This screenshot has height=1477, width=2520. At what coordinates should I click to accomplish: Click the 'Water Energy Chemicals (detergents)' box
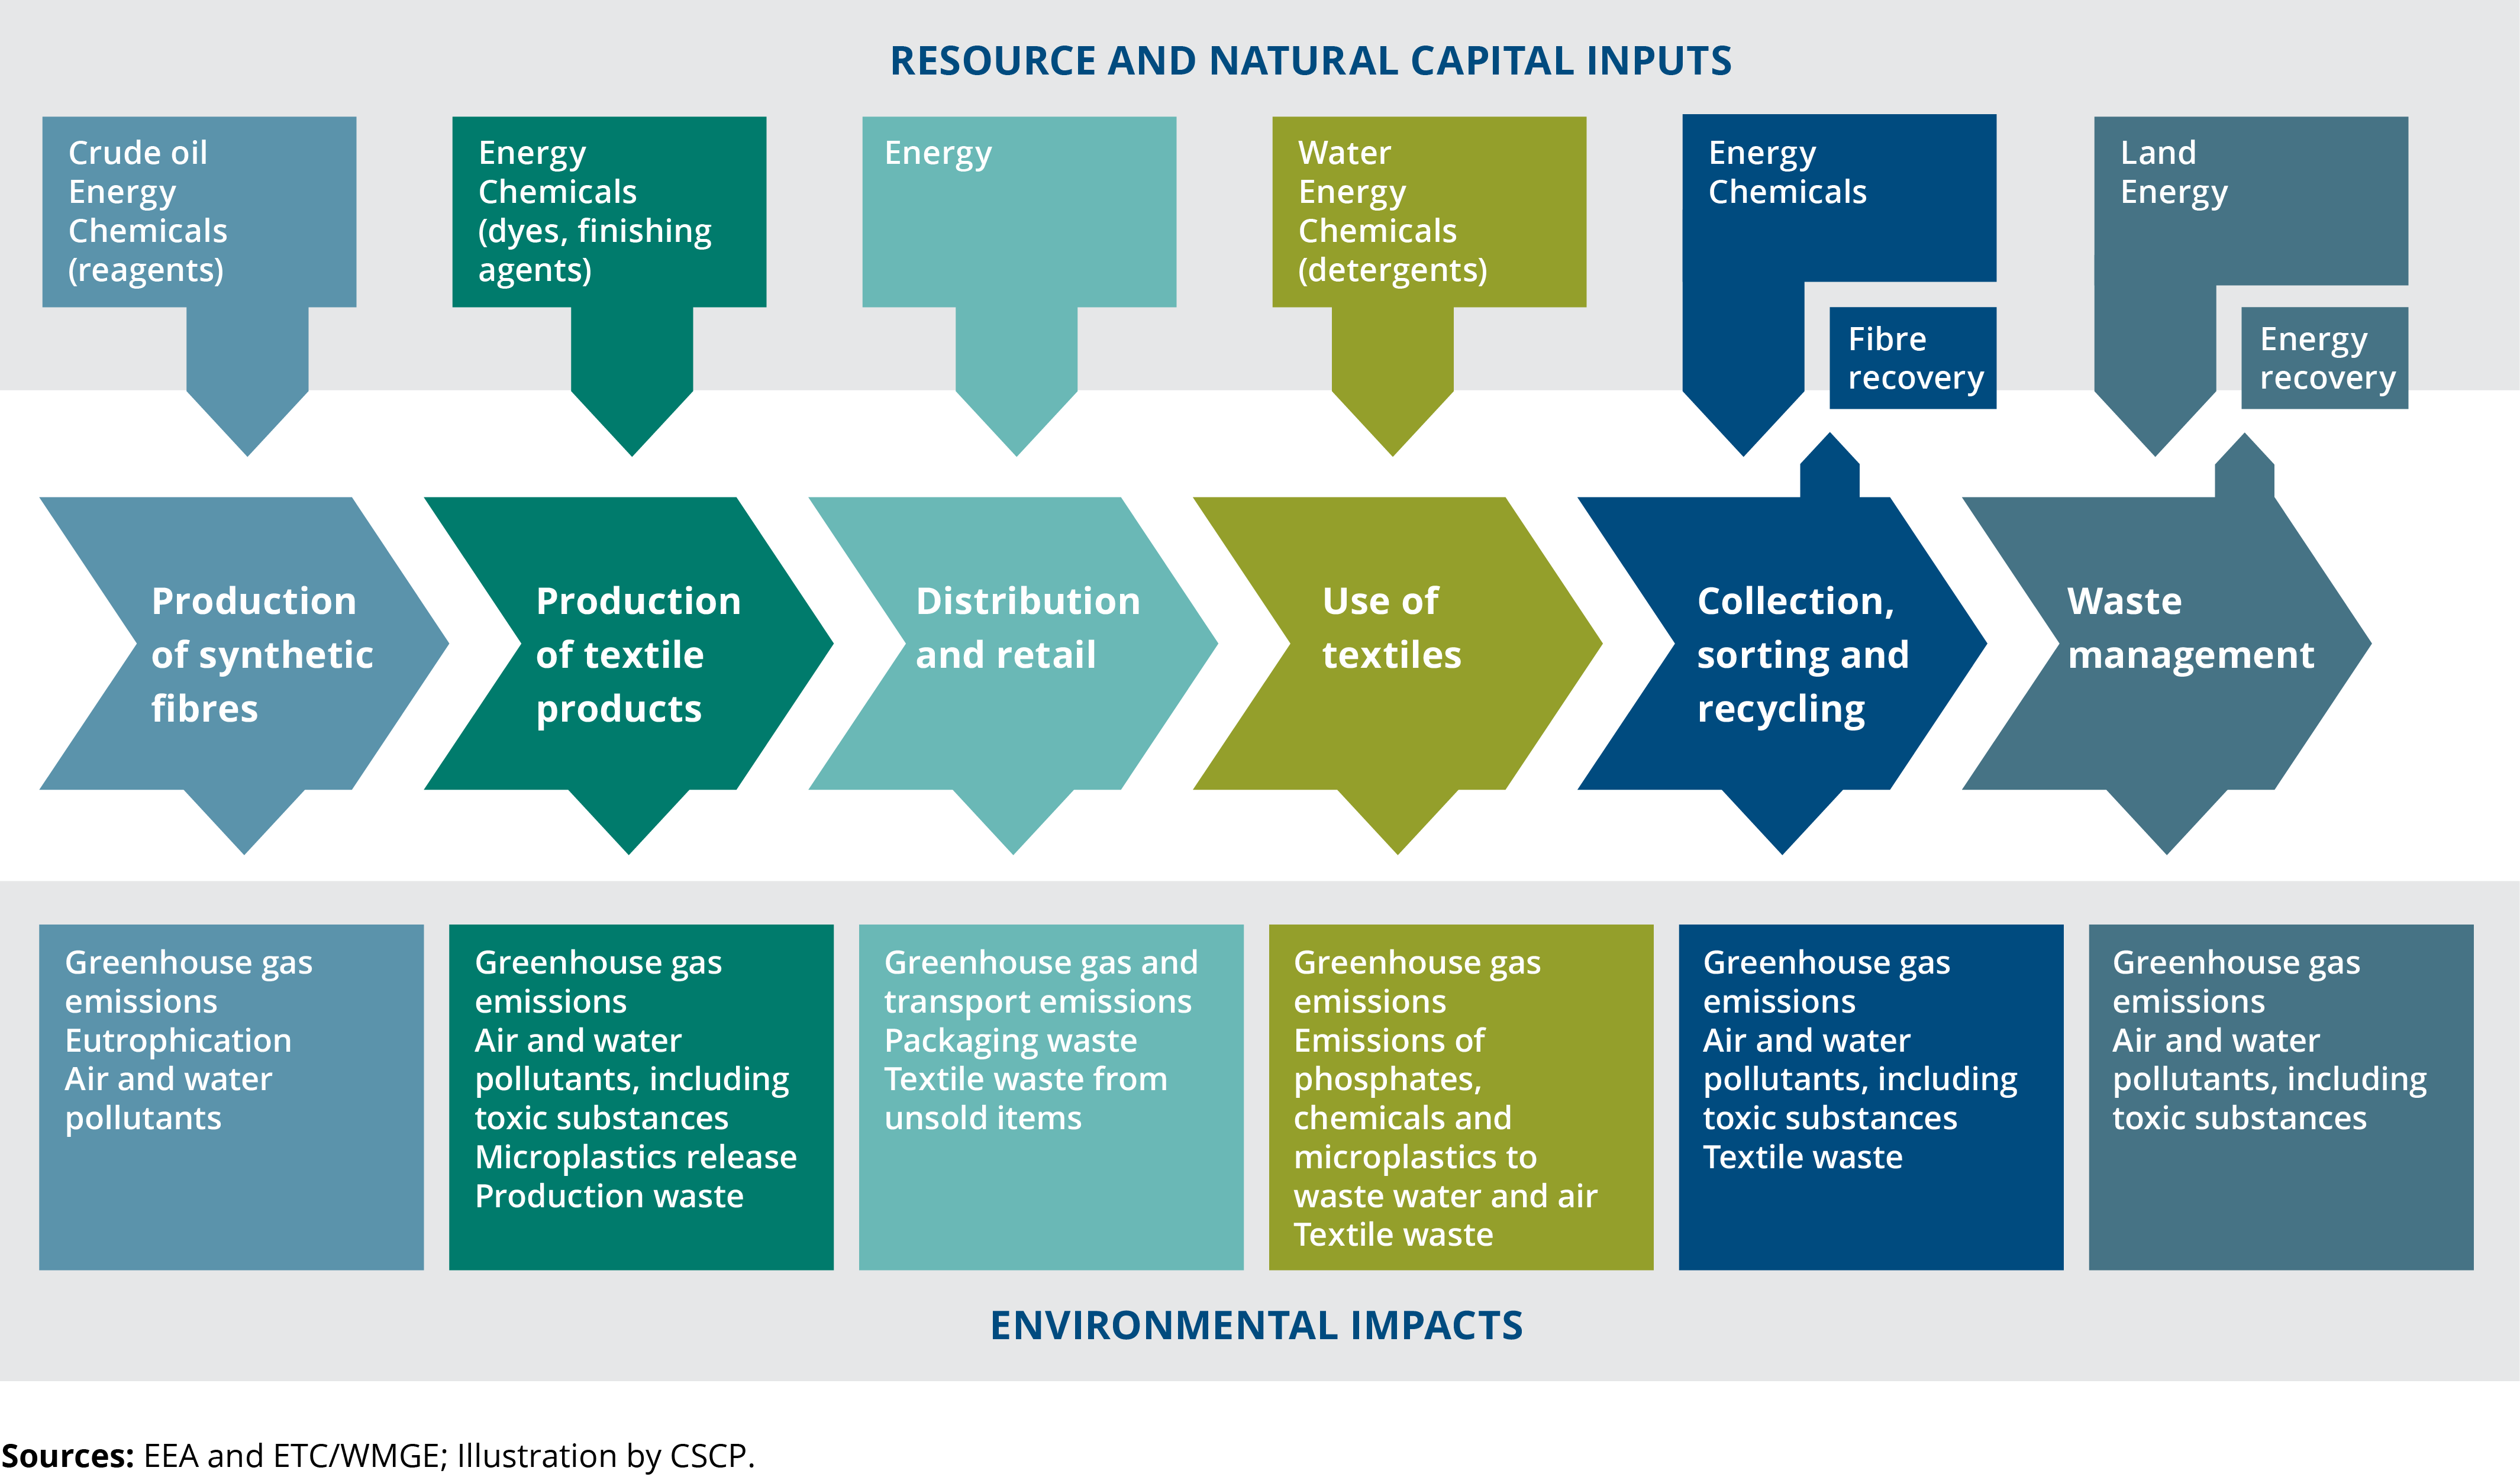pos(1429,212)
